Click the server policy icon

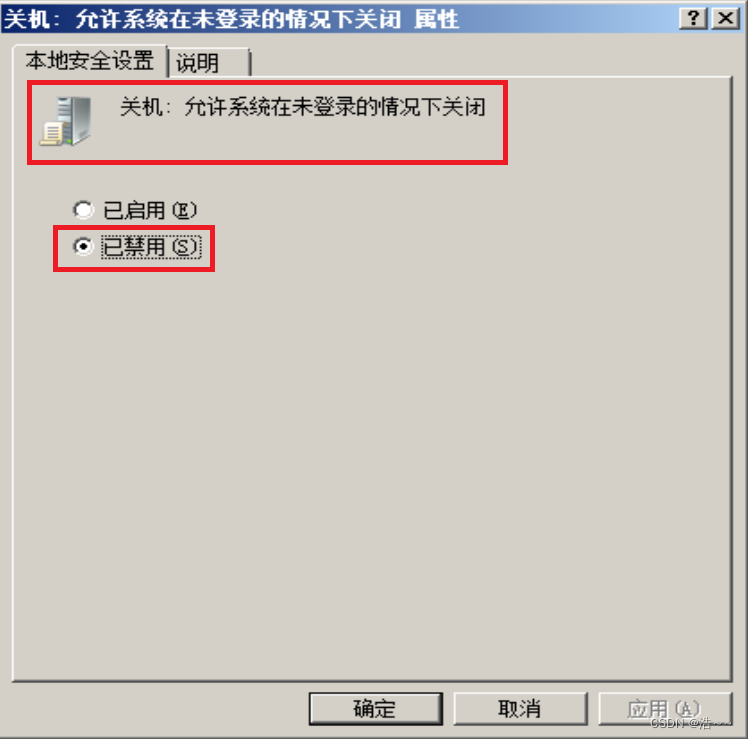click(x=66, y=121)
